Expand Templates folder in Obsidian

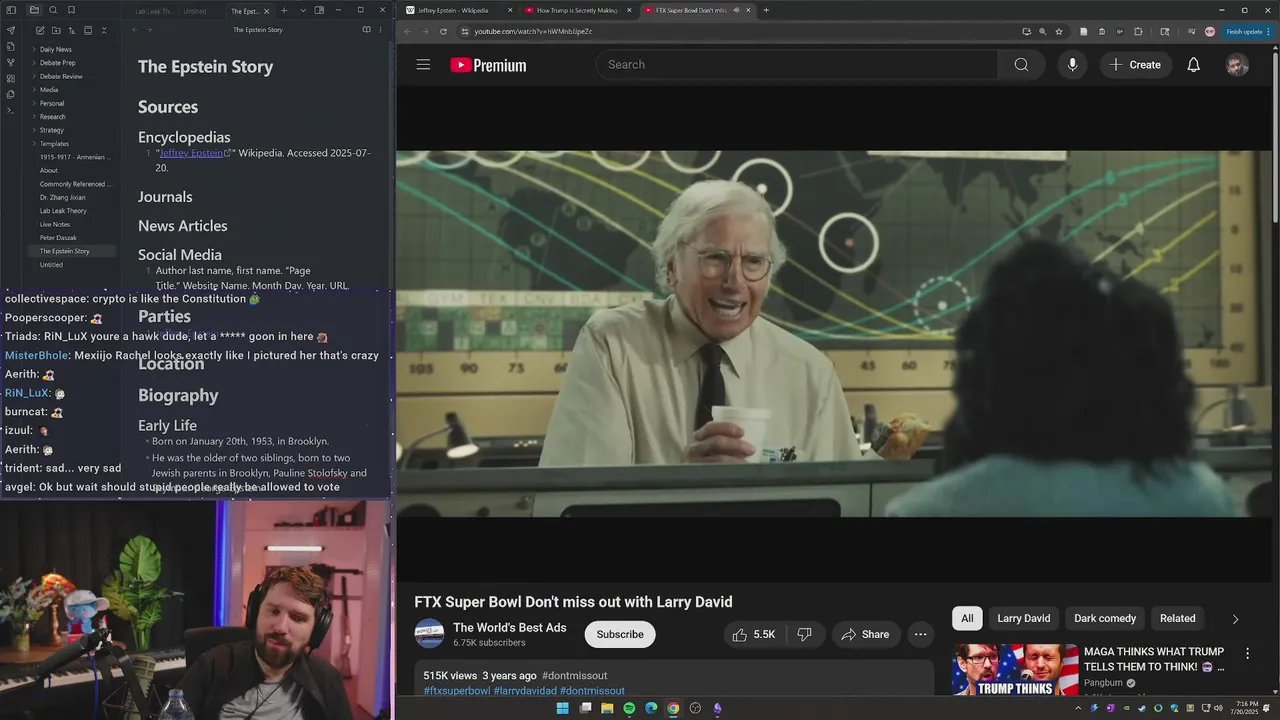click(x=54, y=144)
